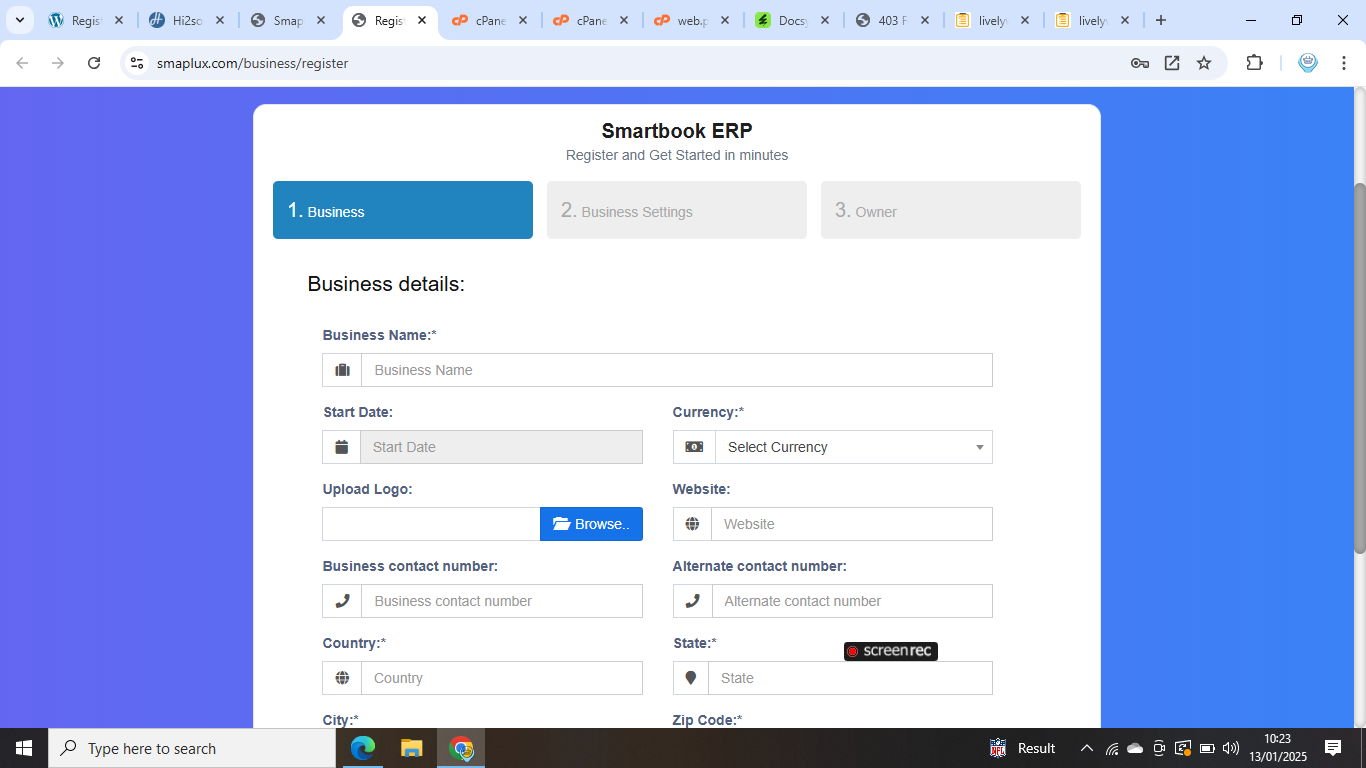This screenshot has height=768, width=1366.
Task: Click the calendar icon next to Start Date
Action: [341, 447]
